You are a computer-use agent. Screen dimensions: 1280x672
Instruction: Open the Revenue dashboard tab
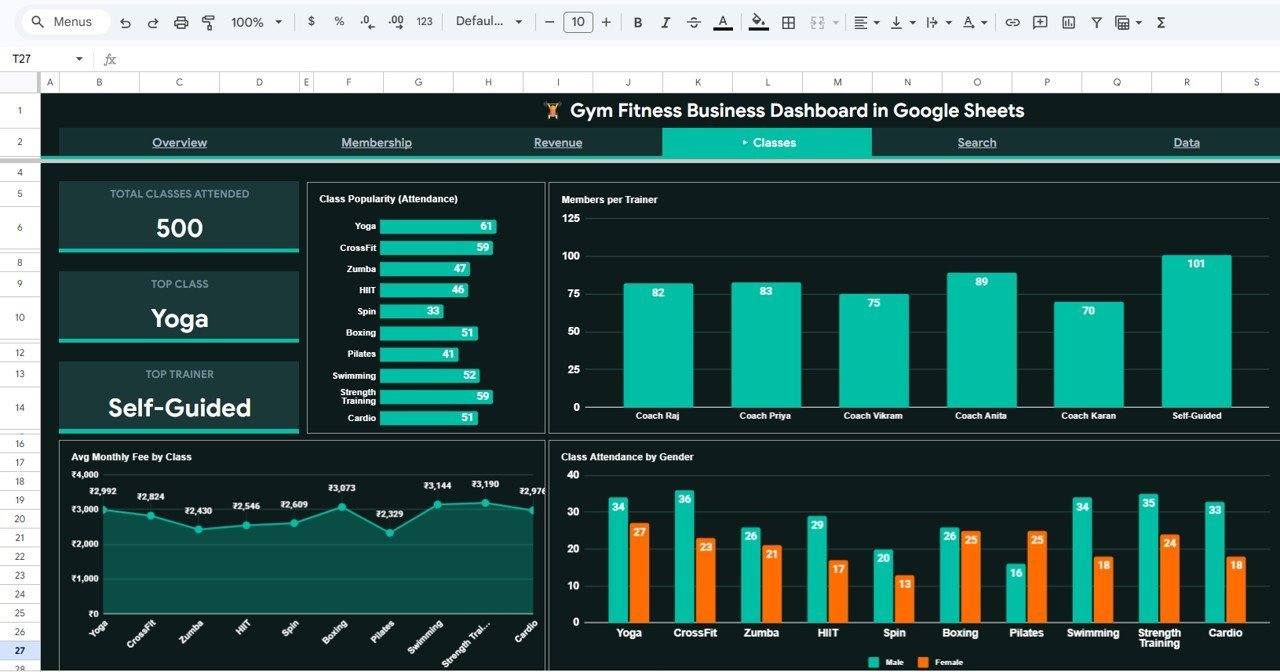[x=558, y=143]
